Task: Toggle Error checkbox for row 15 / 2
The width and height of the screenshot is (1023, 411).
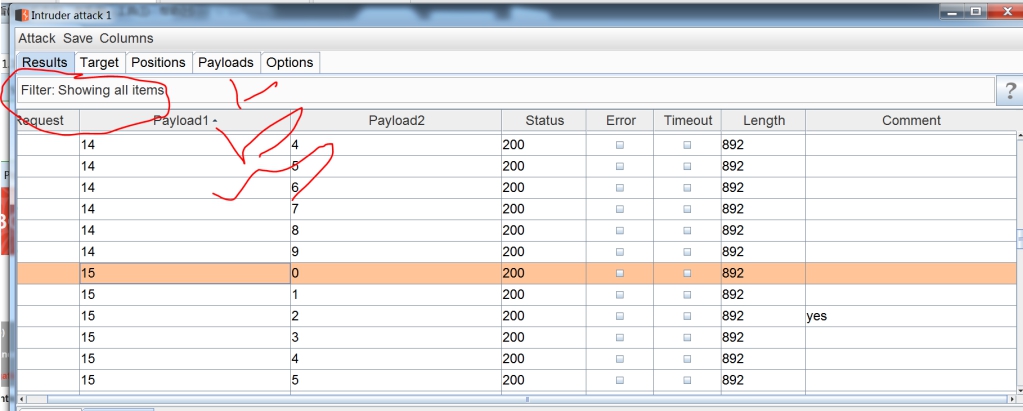Action: pos(620,316)
